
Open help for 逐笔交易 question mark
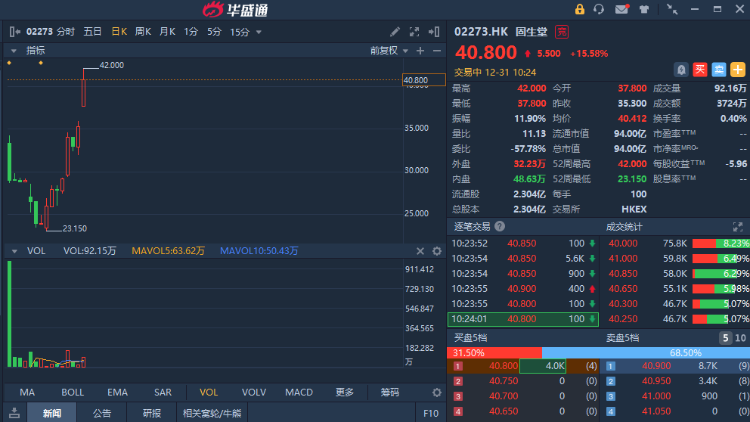coord(499,227)
